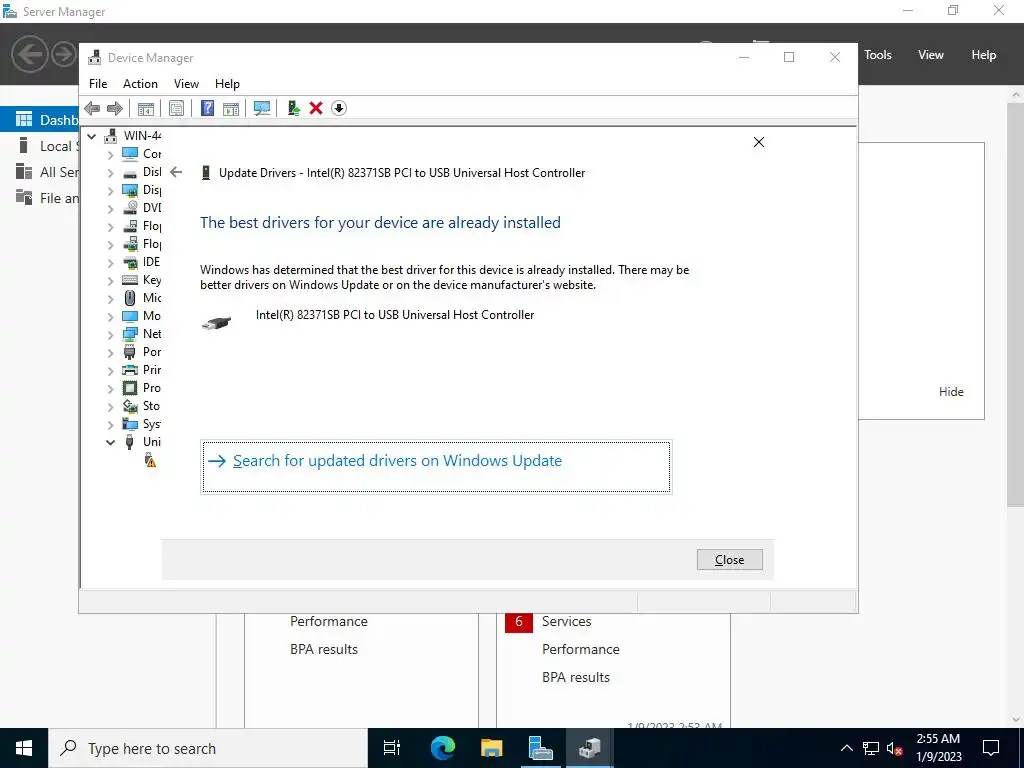Select the Processors category icon
This screenshot has height=768, width=1024.
[130, 388]
